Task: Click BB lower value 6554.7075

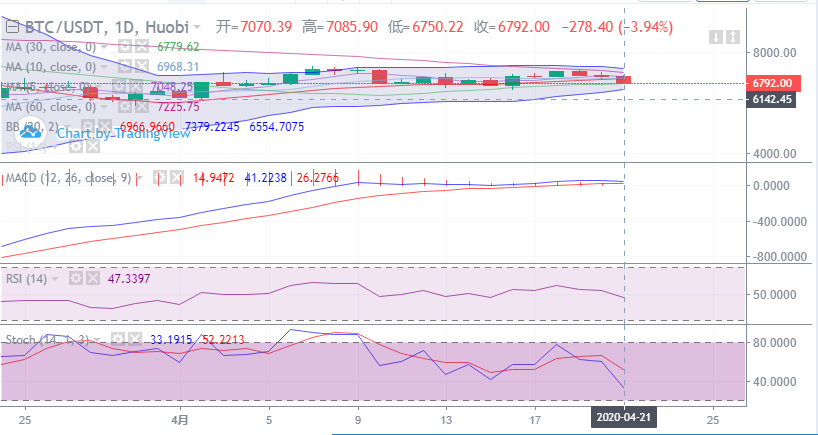Action: click(x=277, y=127)
